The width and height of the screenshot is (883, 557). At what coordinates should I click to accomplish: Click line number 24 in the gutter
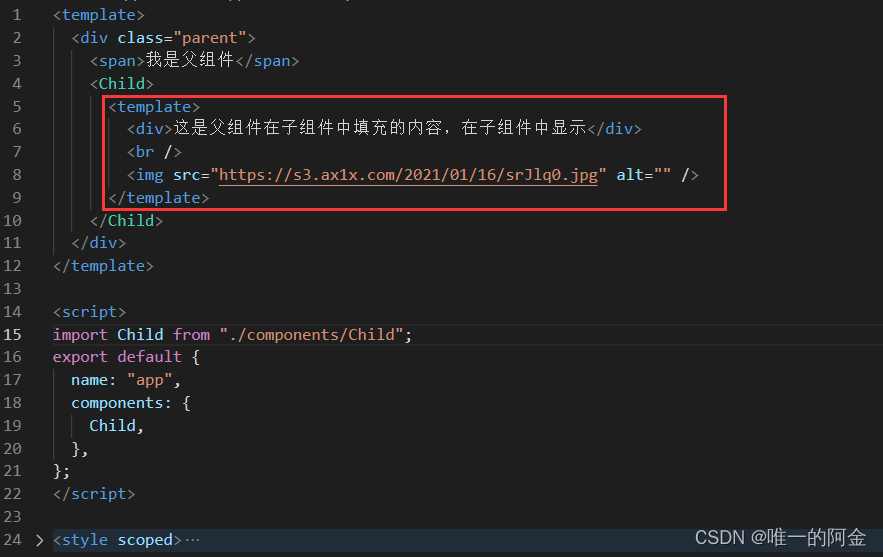[x=12, y=540]
